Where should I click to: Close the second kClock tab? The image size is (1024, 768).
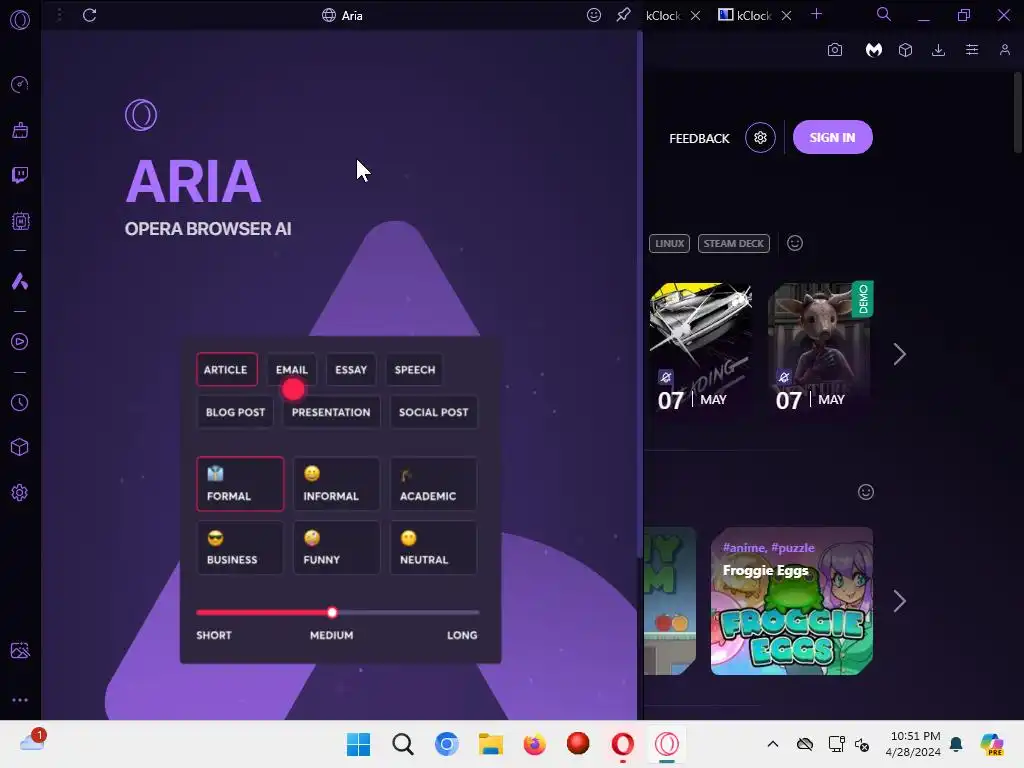pyautogui.click(x=786, y=15)
